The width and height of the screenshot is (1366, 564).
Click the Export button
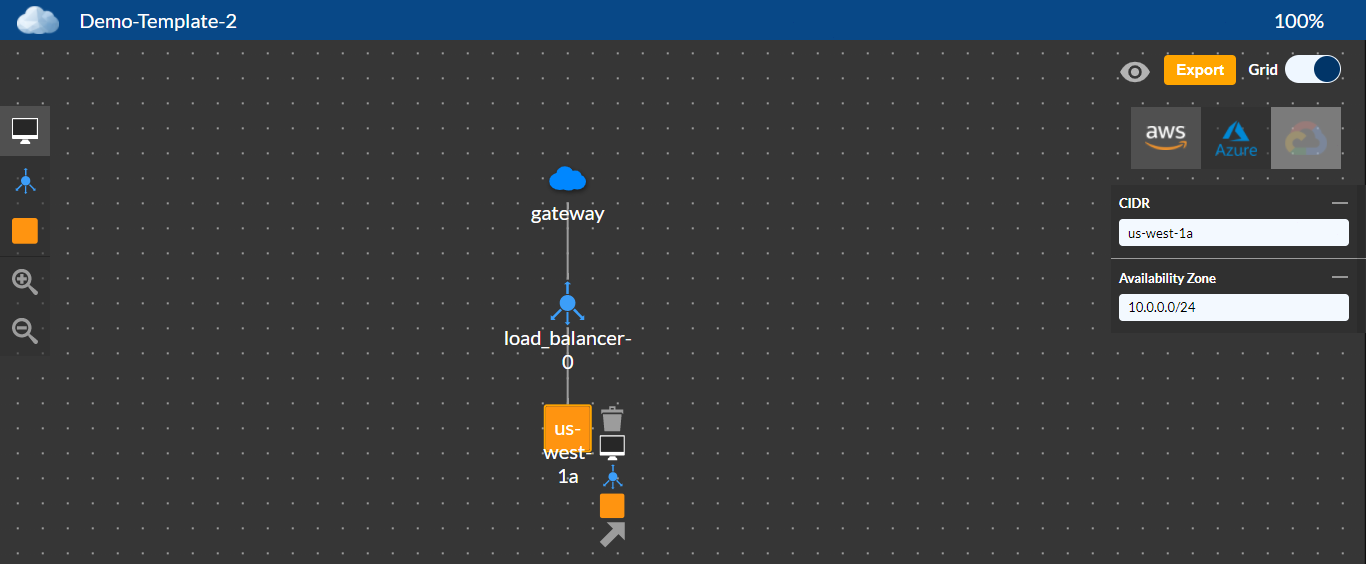coord(1200,70)
